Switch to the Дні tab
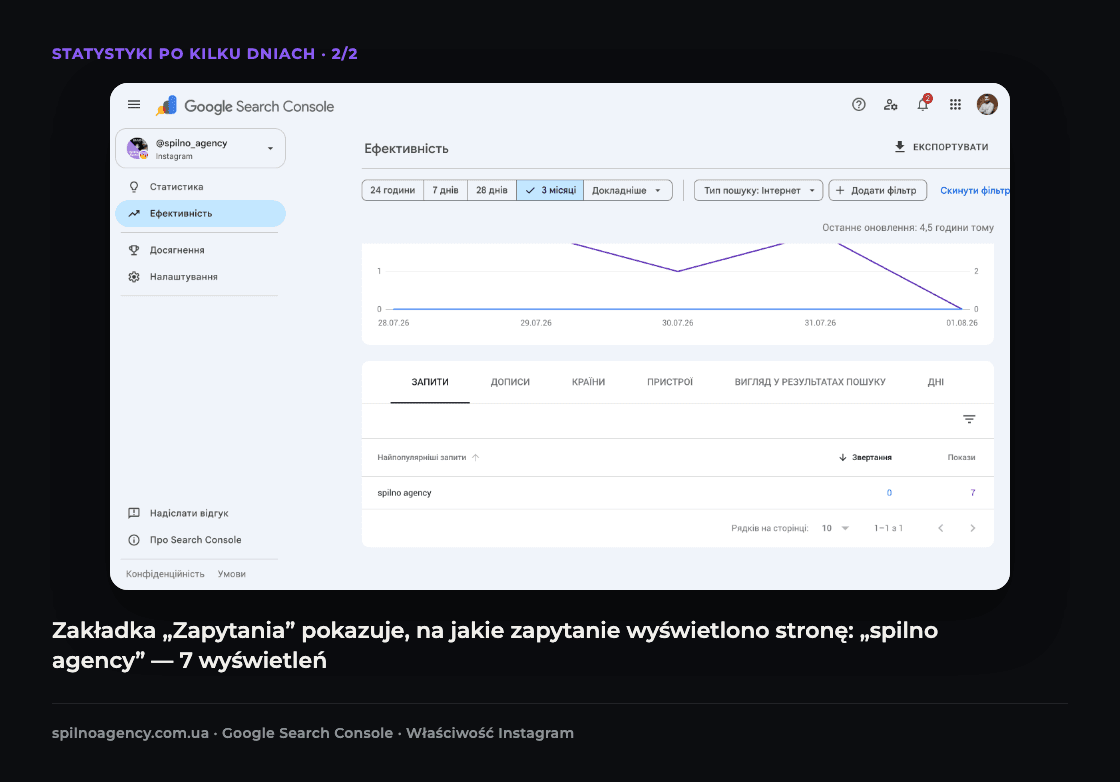The image size is (1120, 782). click(936, 382)
